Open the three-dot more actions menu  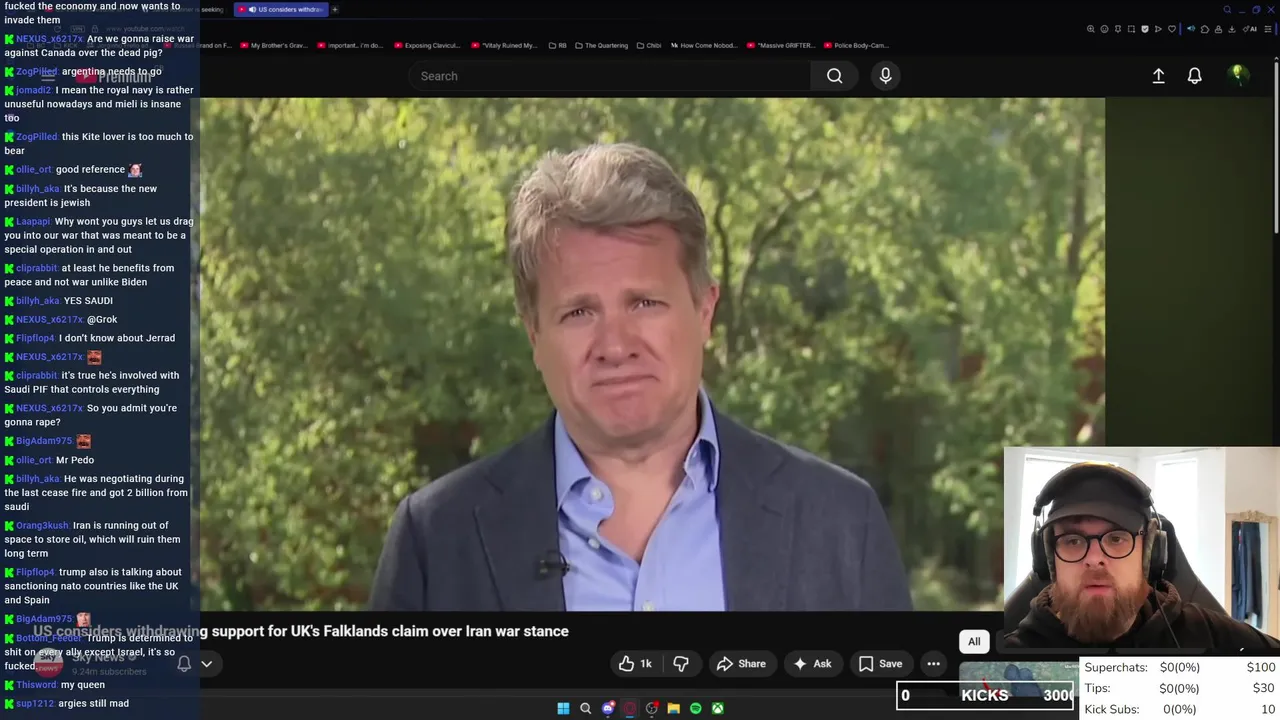point(933,664)
